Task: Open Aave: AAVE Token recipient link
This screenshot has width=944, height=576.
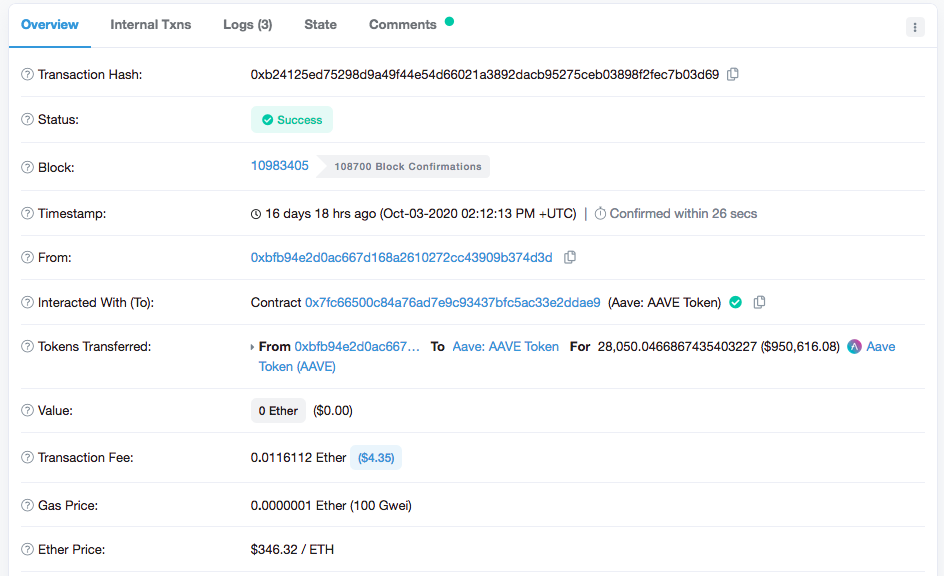Action: 506,347
